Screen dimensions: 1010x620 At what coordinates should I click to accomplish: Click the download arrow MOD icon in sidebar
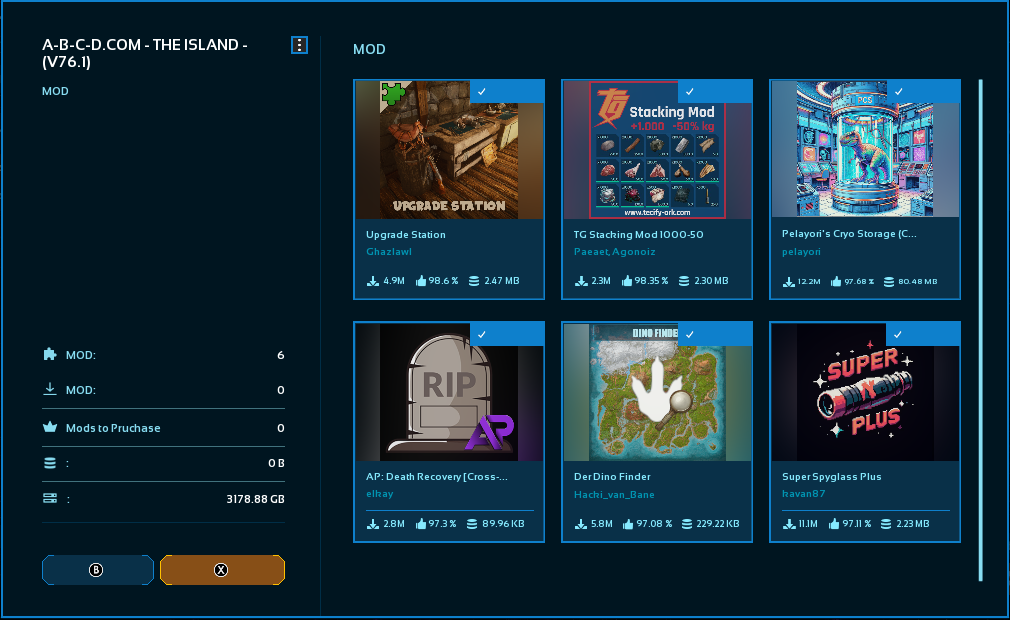pyautogui.click(x=50, y=390)
